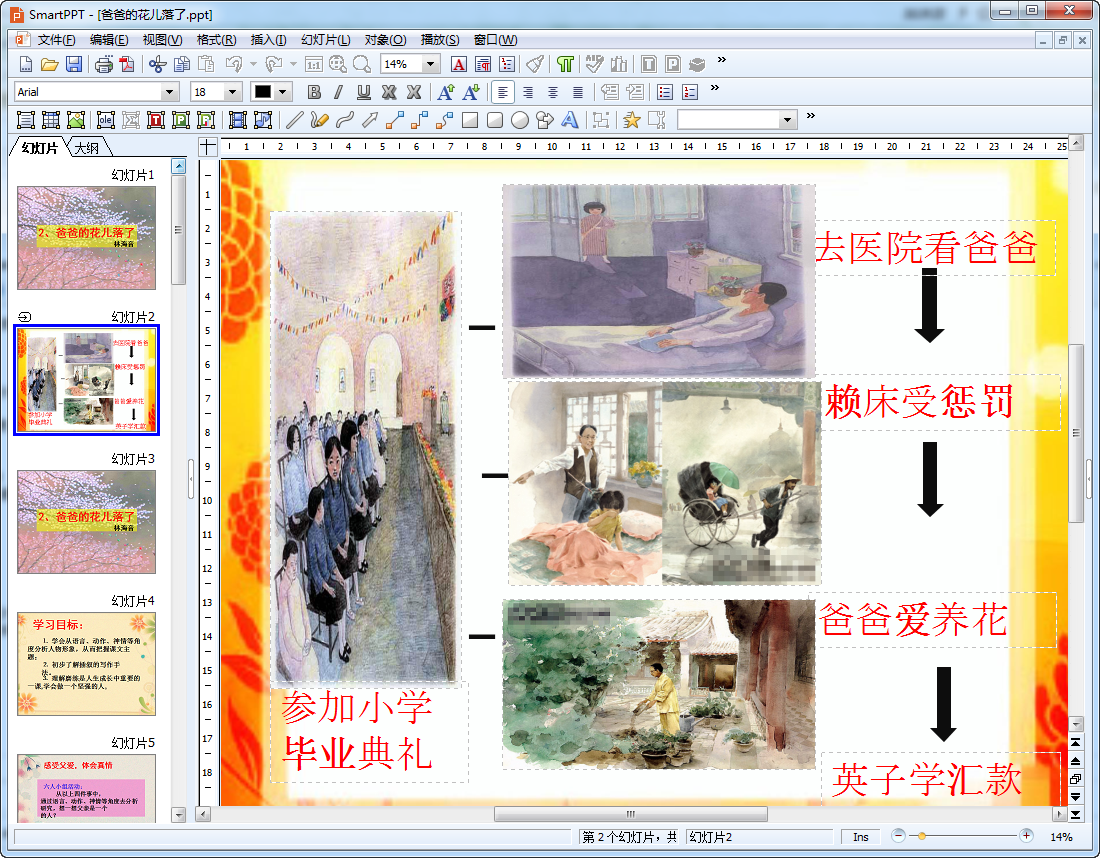Click the magnifier zoom tool icon
The height and width of the screenshot is (858, 1100).
[362, 65]
